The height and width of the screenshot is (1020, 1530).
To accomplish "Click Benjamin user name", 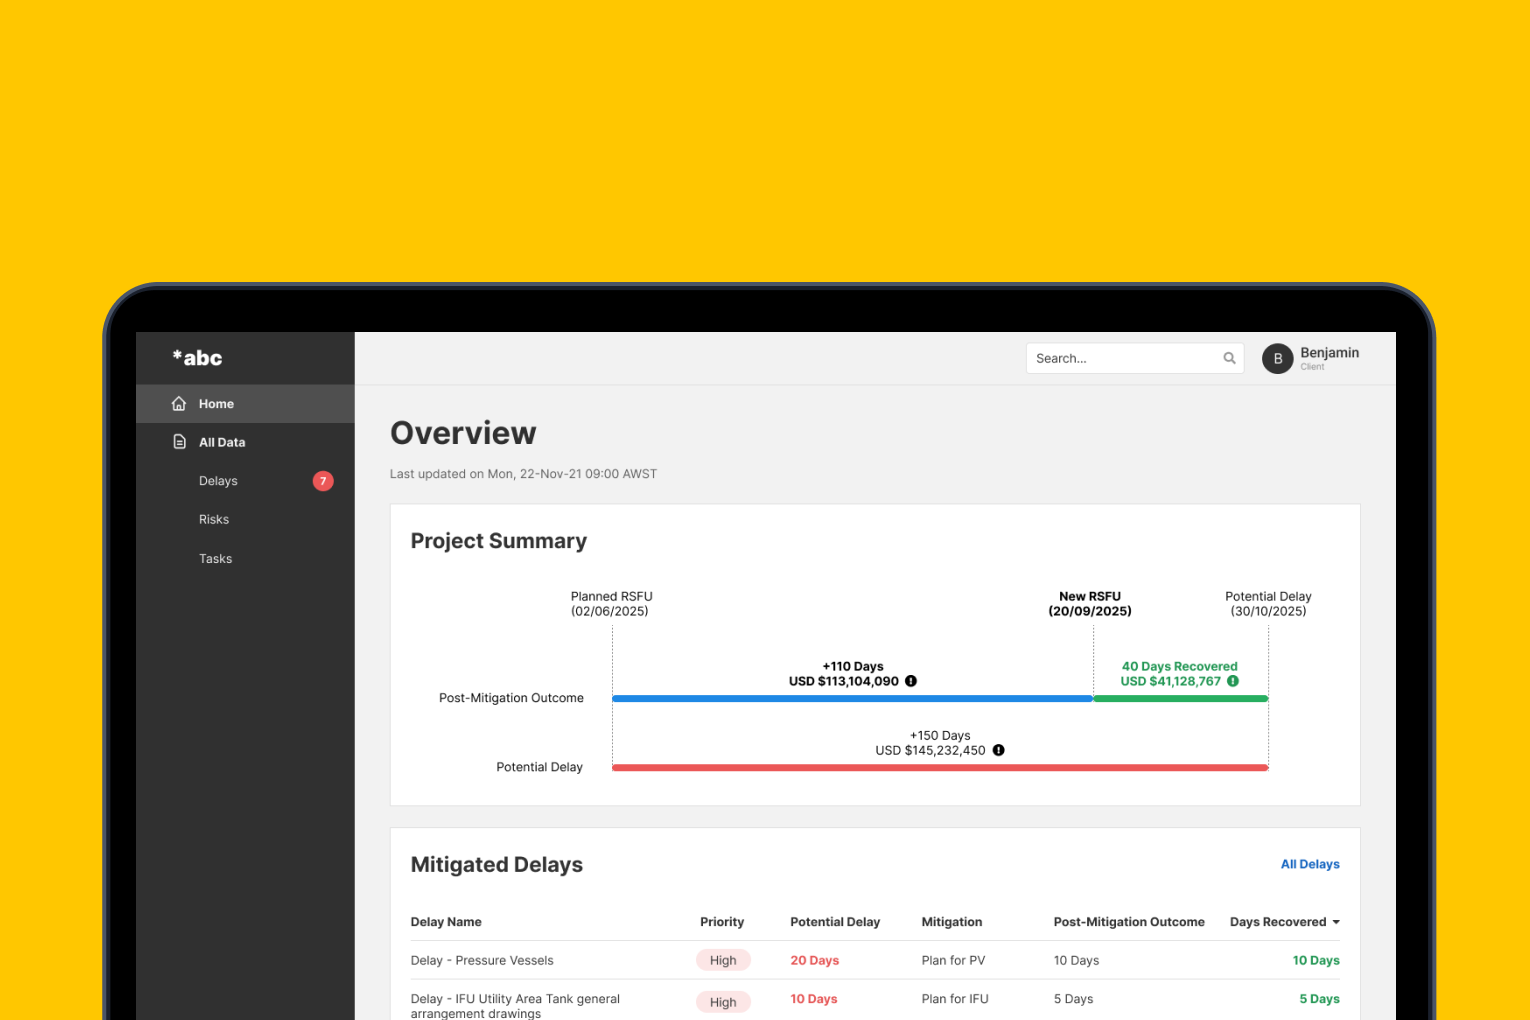I will click(x=1329, y=353).
